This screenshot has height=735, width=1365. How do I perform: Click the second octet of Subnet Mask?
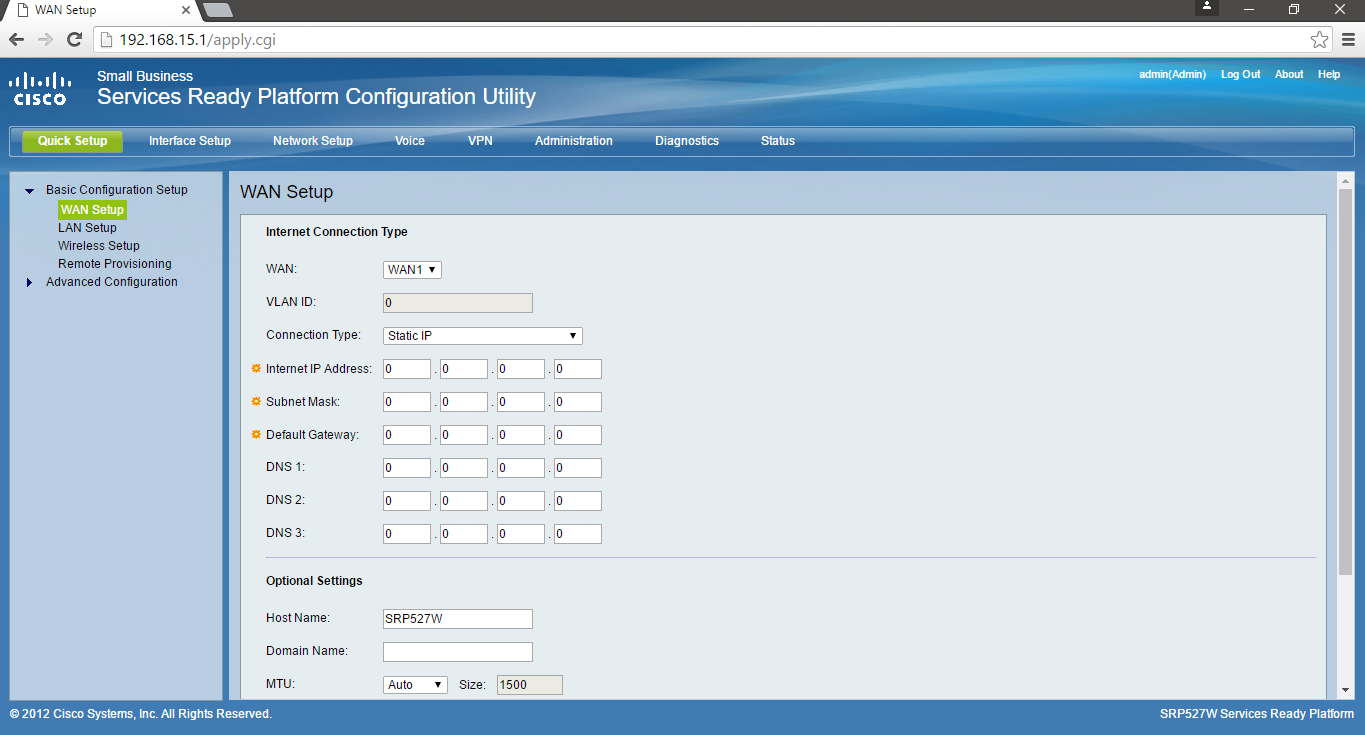coord(464,402)
